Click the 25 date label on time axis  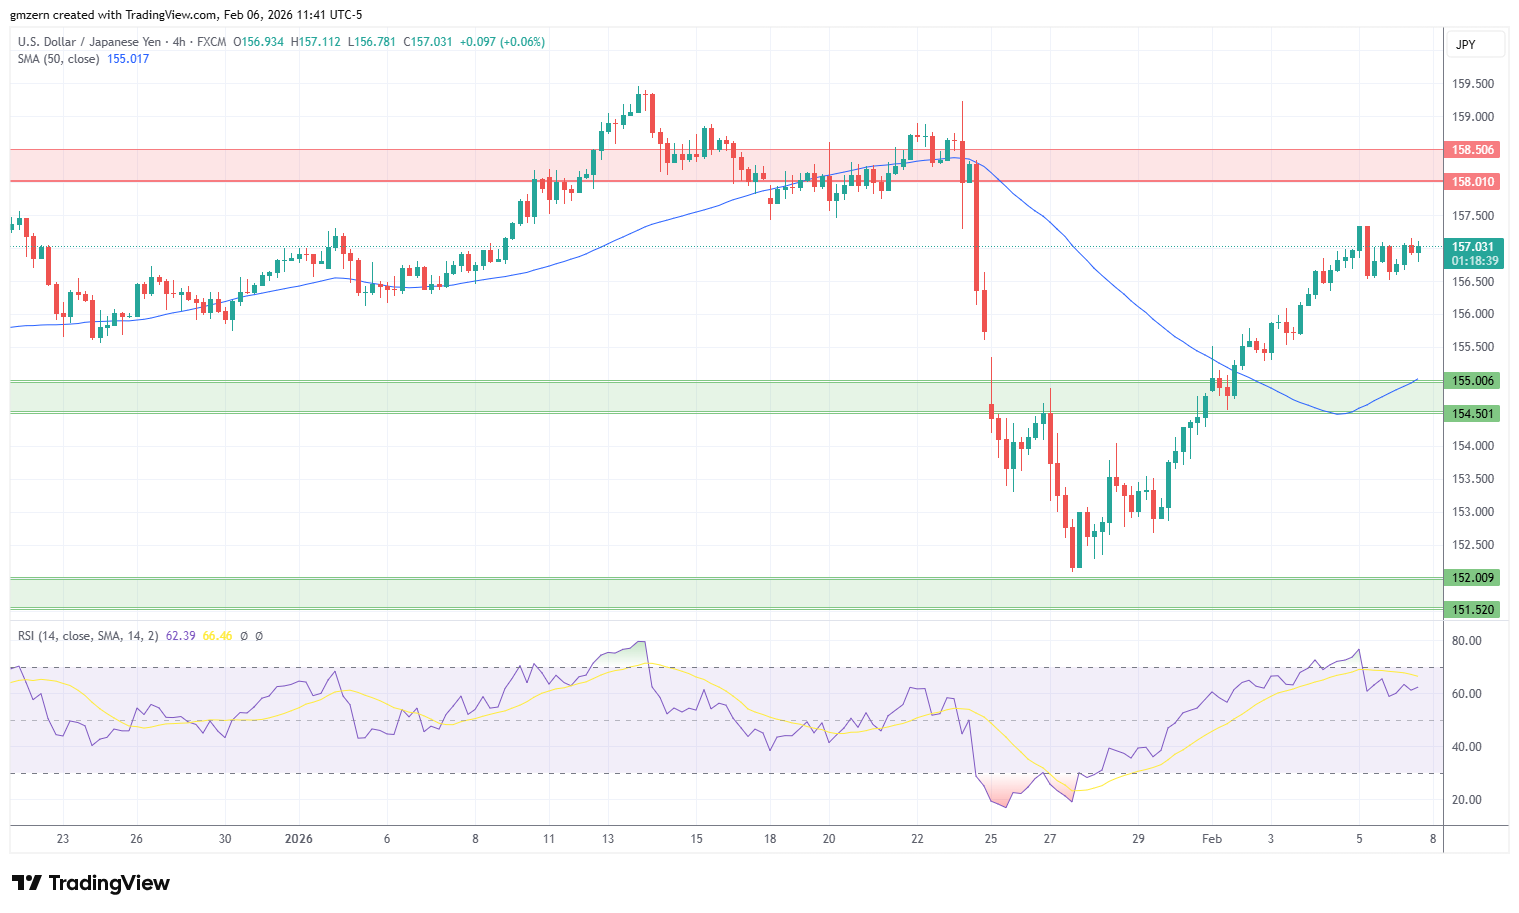pyautogui.click(x=990, y=839)
